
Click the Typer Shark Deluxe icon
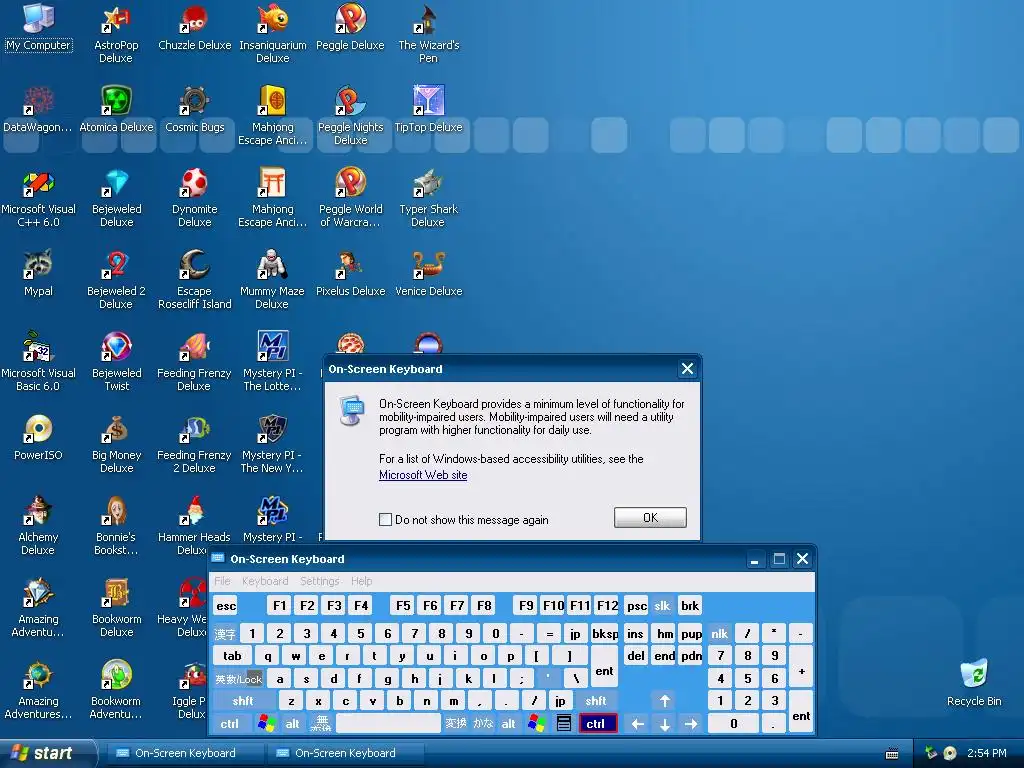(x=428, y=197)
